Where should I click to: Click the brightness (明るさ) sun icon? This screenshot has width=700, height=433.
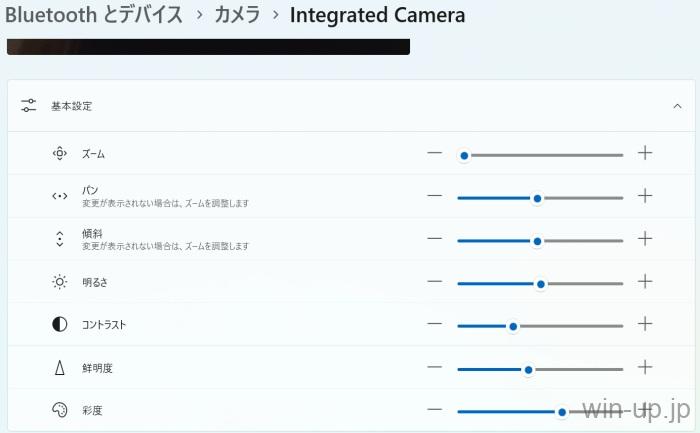tap(60, 282)
